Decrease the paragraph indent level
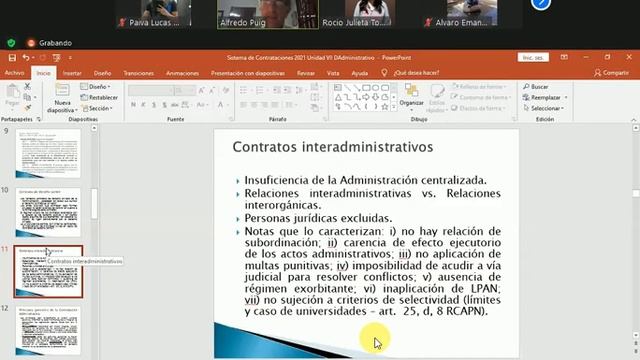The image size is (640, 360). [x=277, y=91]
